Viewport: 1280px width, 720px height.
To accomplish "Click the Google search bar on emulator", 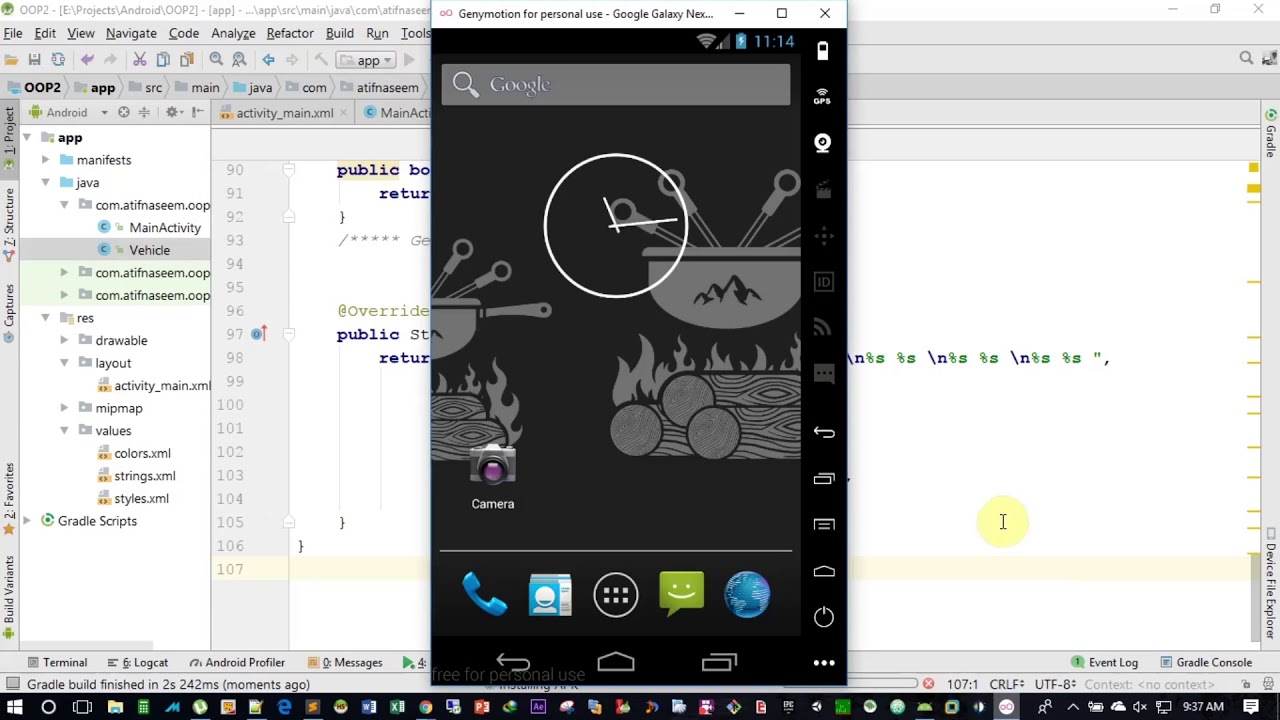I will (616, 85).
